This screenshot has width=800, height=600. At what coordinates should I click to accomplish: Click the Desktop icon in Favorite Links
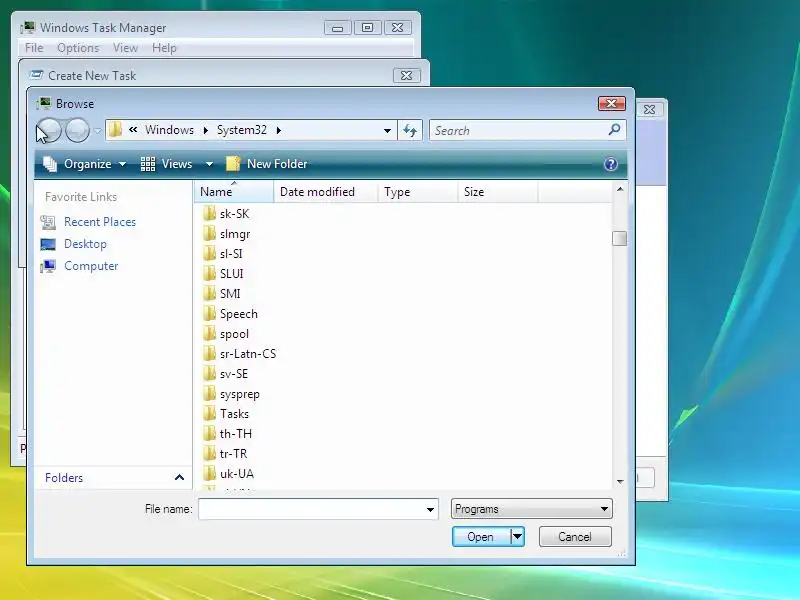[x=48, y=244]
